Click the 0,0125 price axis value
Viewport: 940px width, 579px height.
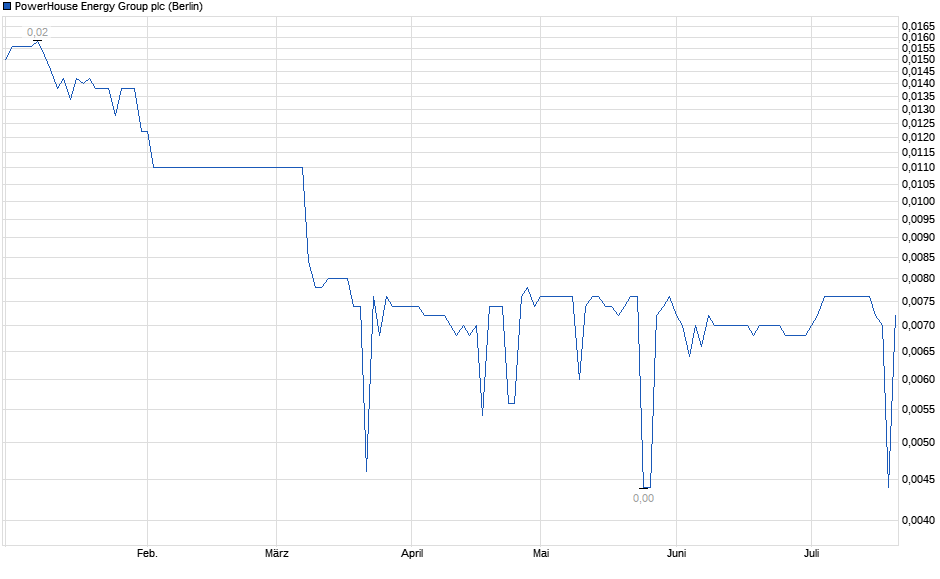[x=918, y=123]
